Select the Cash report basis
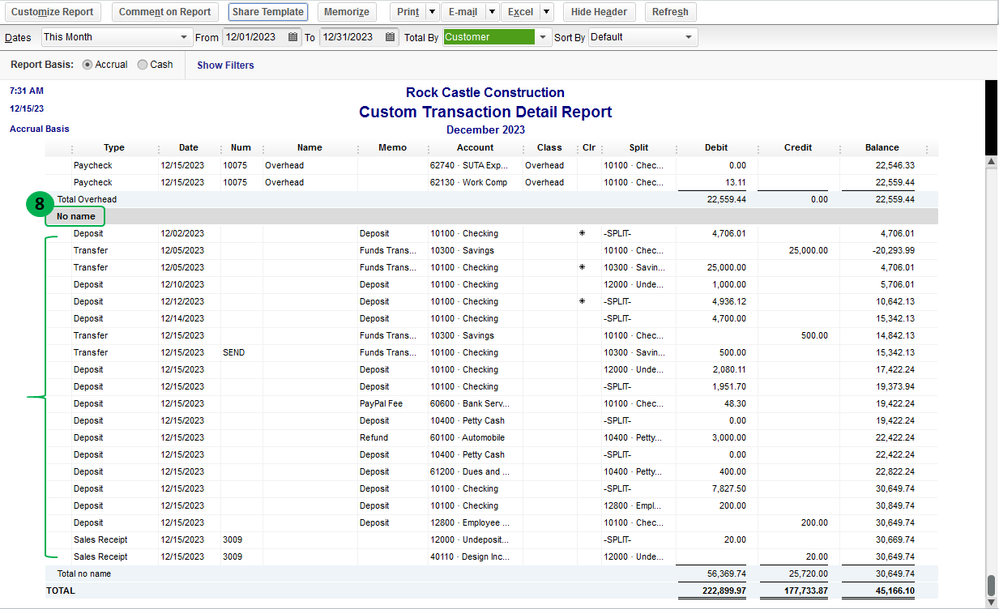This screenshot has width=999, height=609. point(143,65)
